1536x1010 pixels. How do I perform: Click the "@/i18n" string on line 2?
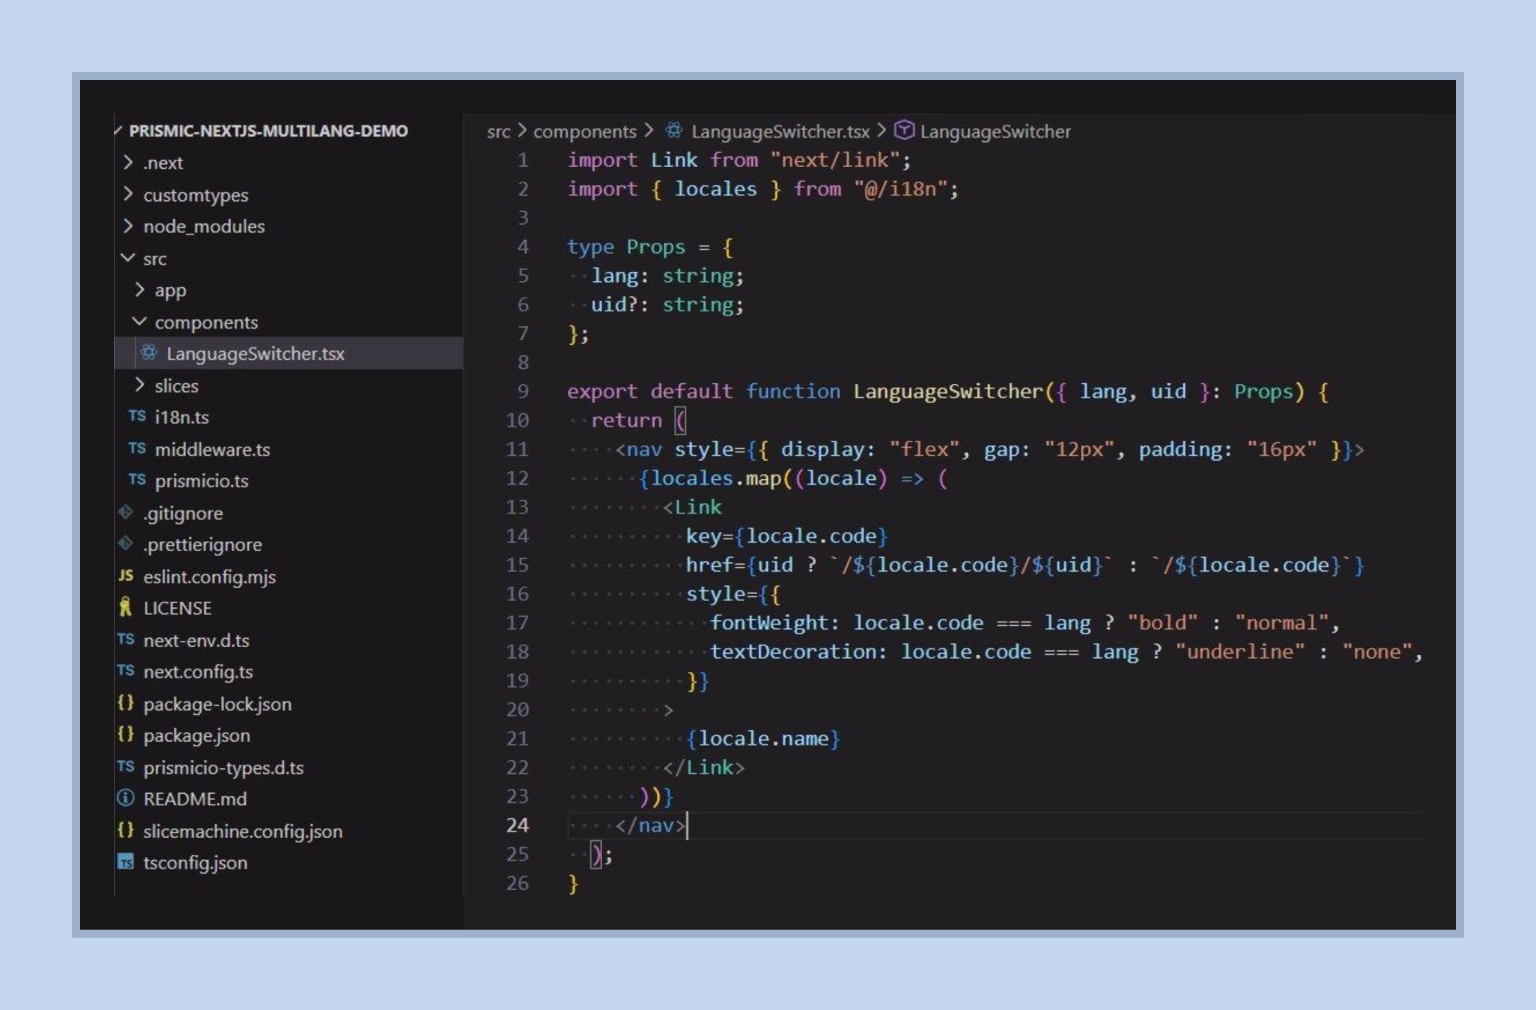tap(900, 189)
